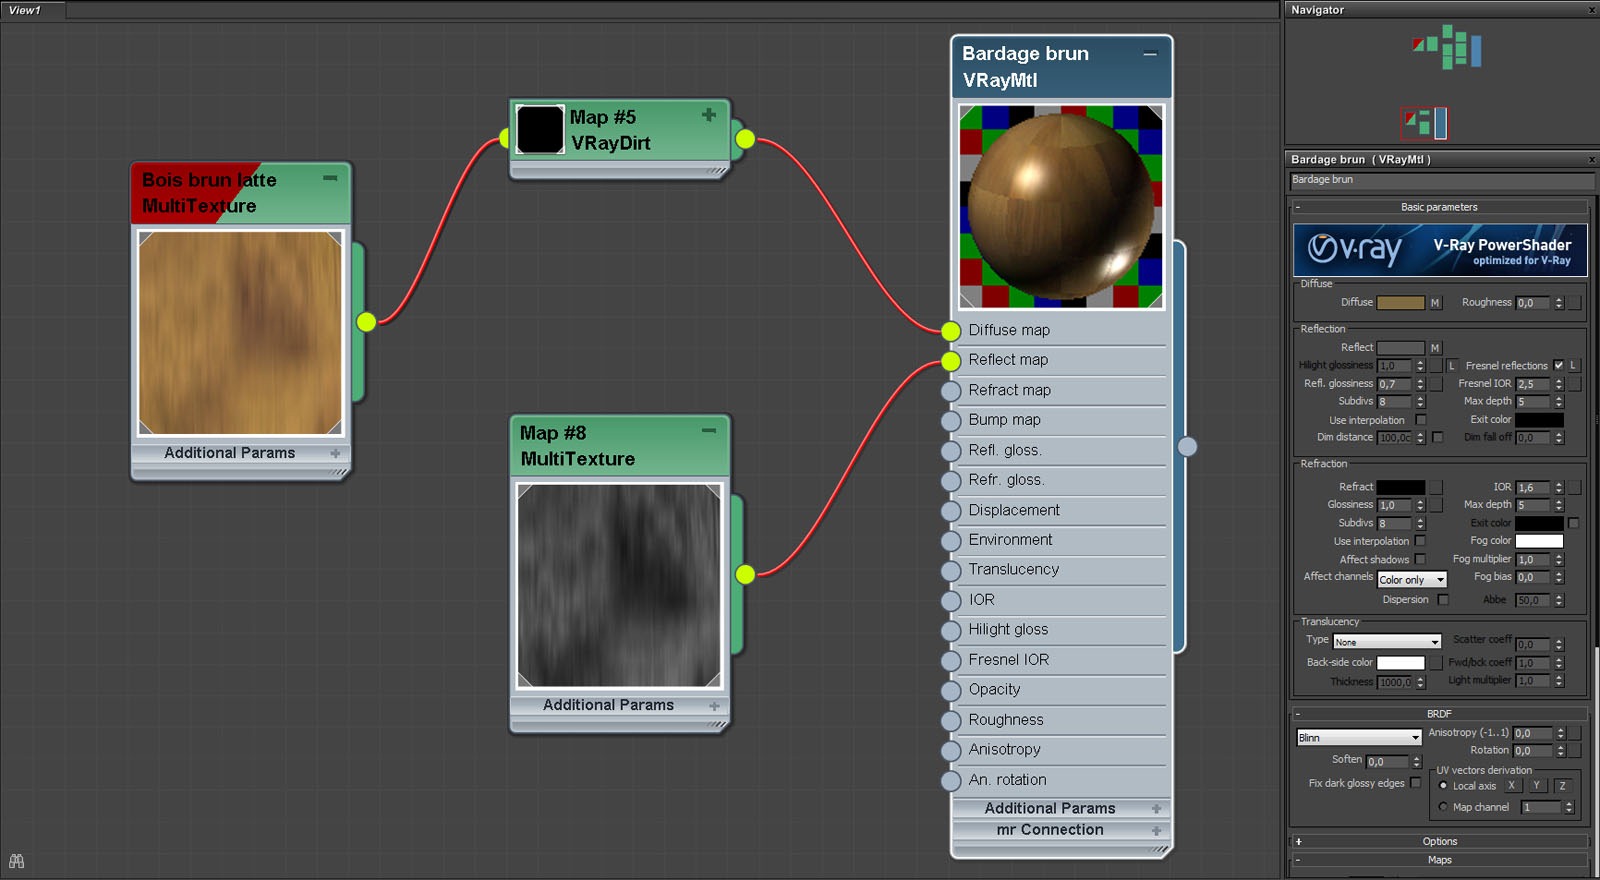
Task: Open the Fog color swatch
Action: (1539, 541)
